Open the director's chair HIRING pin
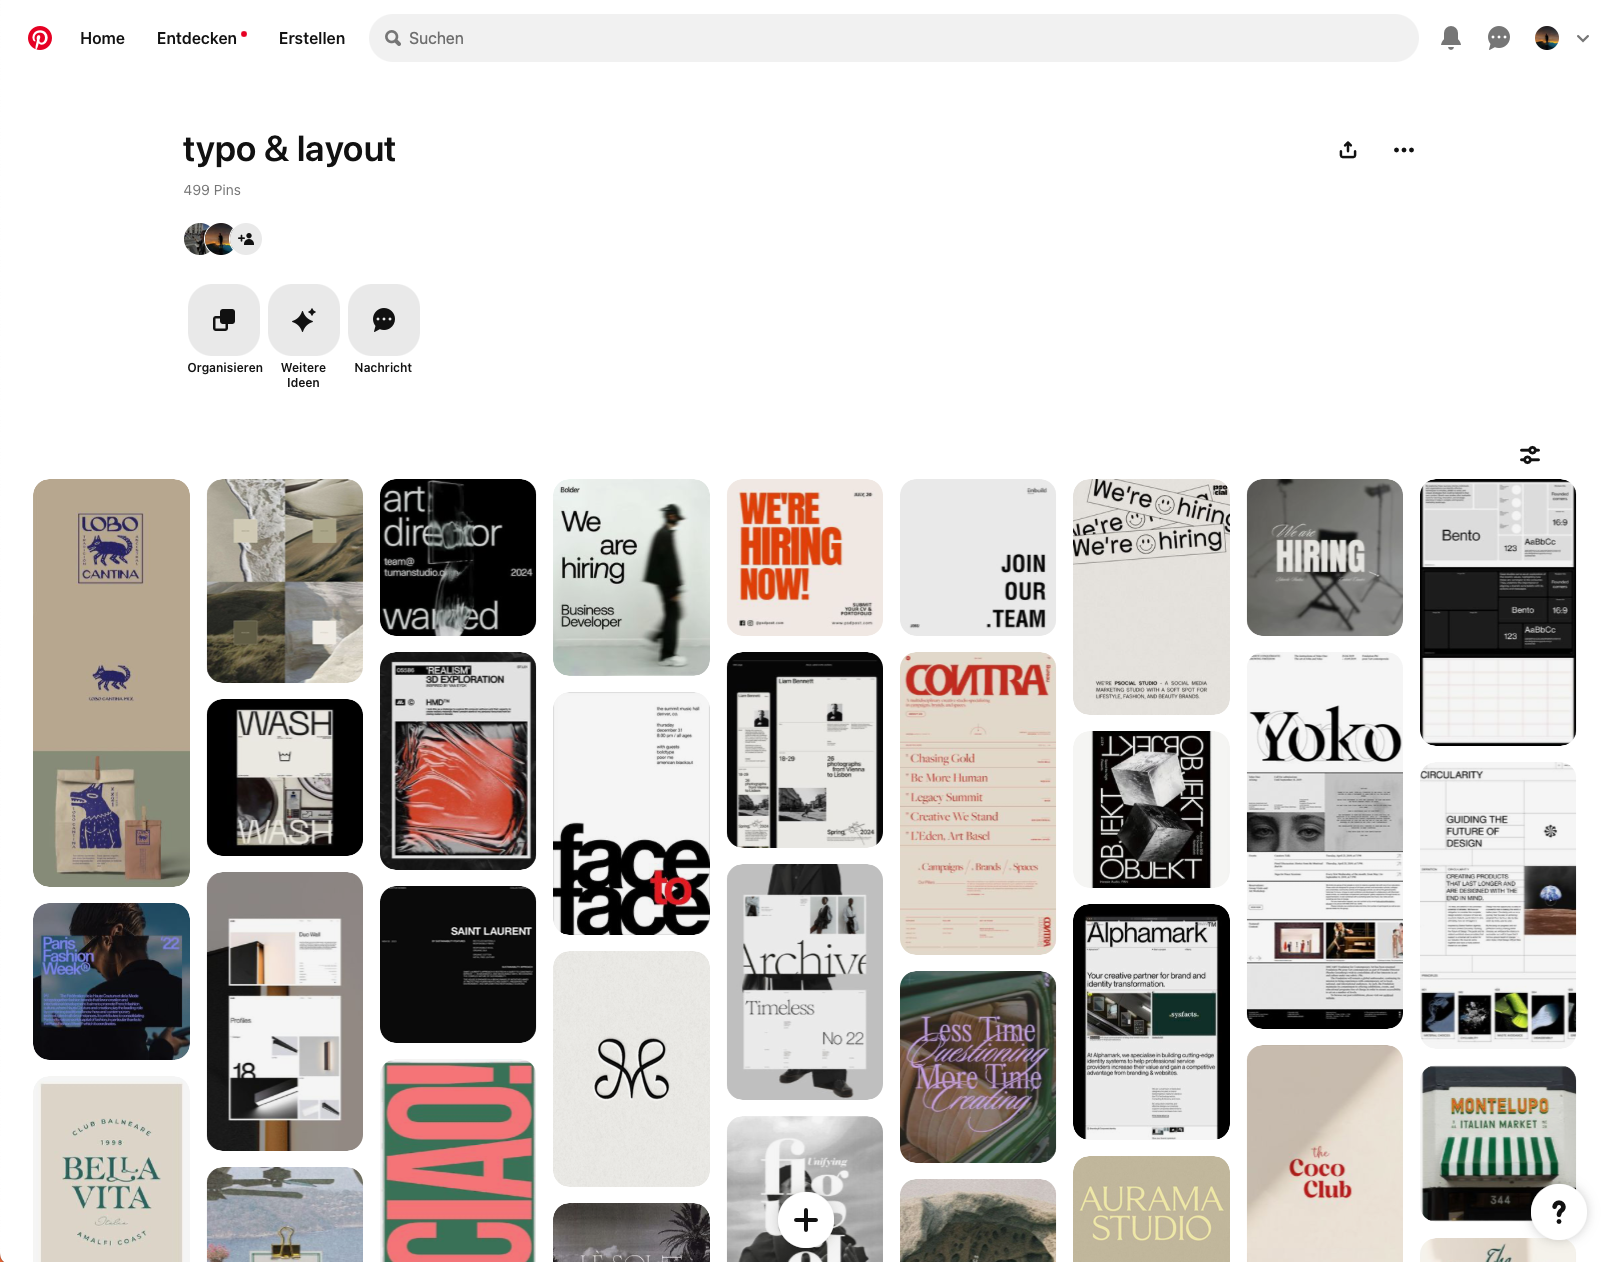The height and width of the screenshot is (1262, 1609). [1325, 557]
